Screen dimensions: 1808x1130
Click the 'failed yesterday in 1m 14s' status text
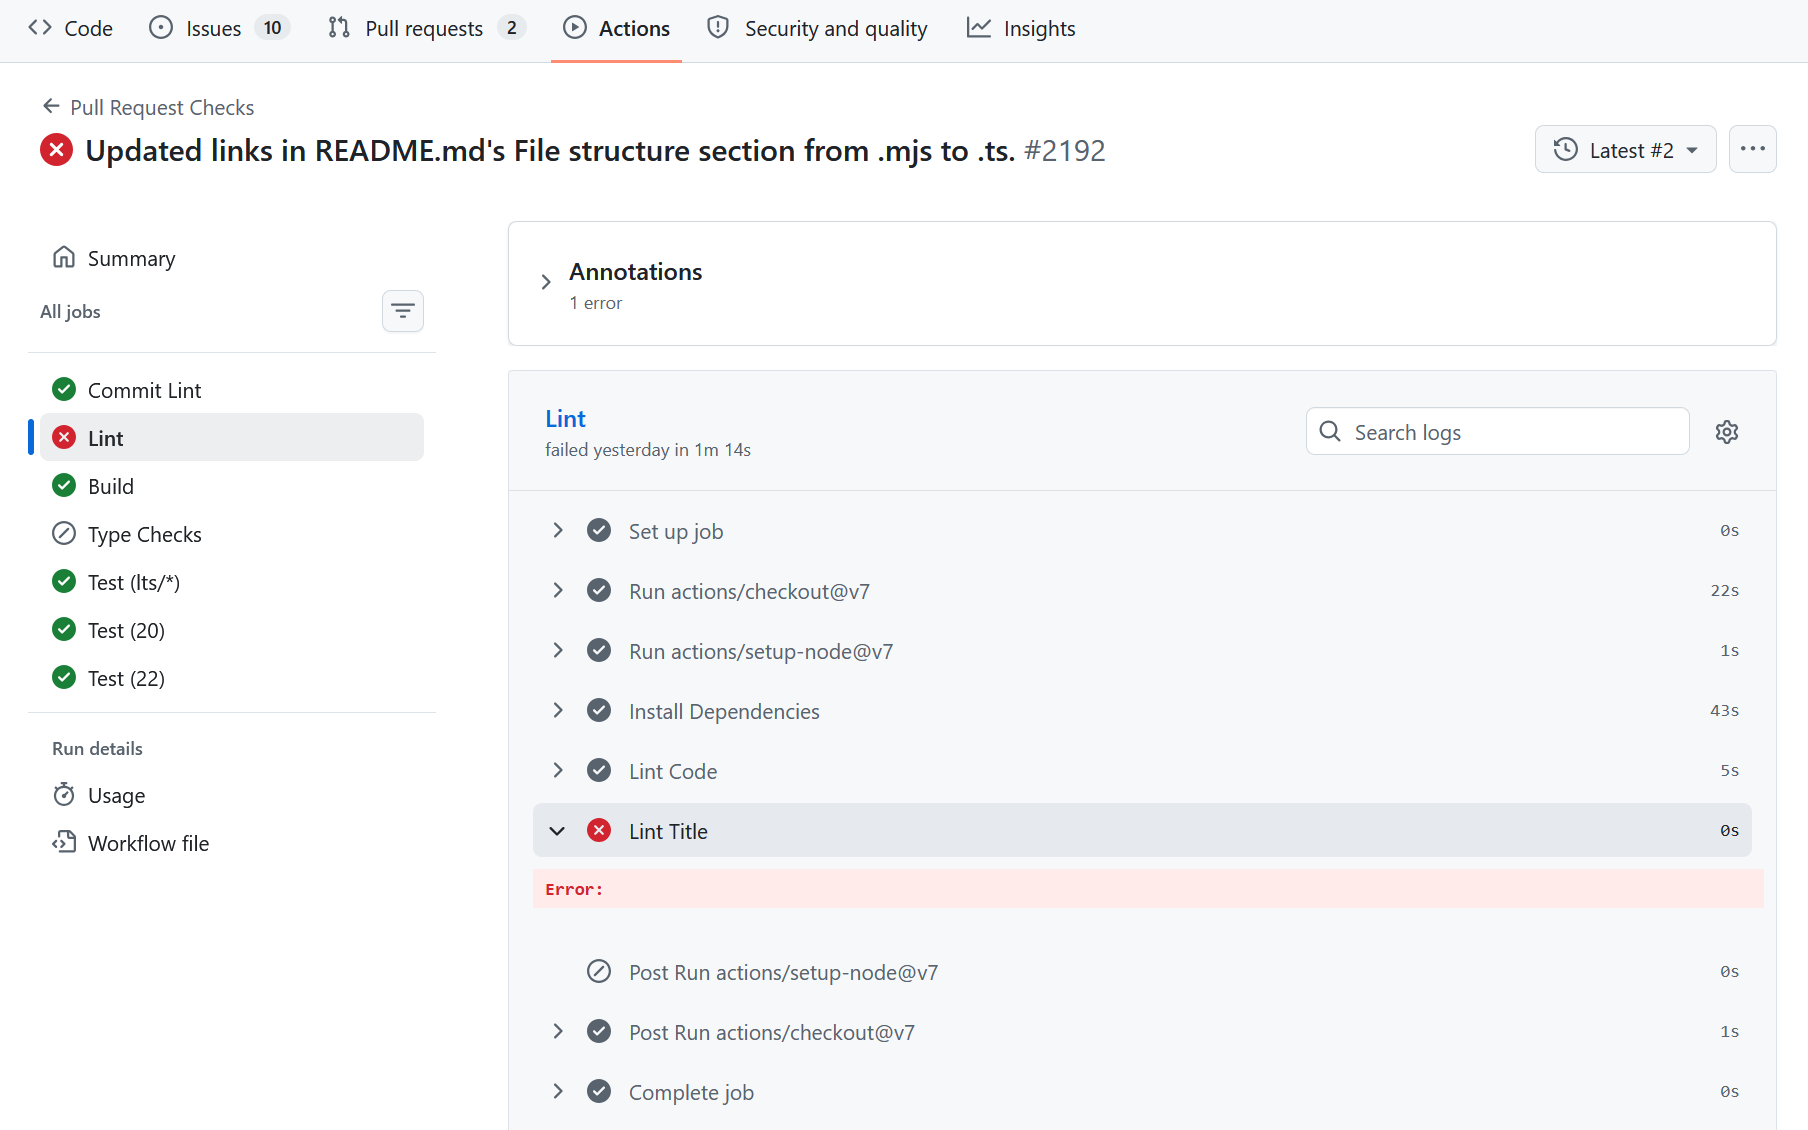[x=648, y=450]
